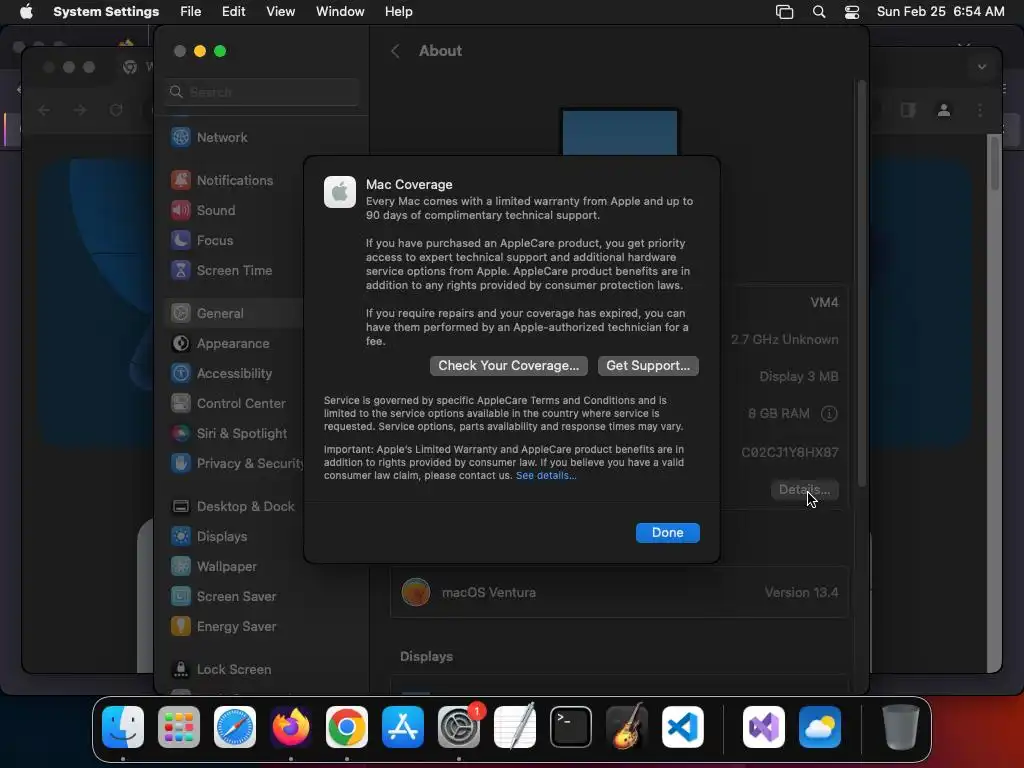Click the Chrome side panel icon
The height and width of the screenshot is (768, 1024).
click(x=908, y=110)
